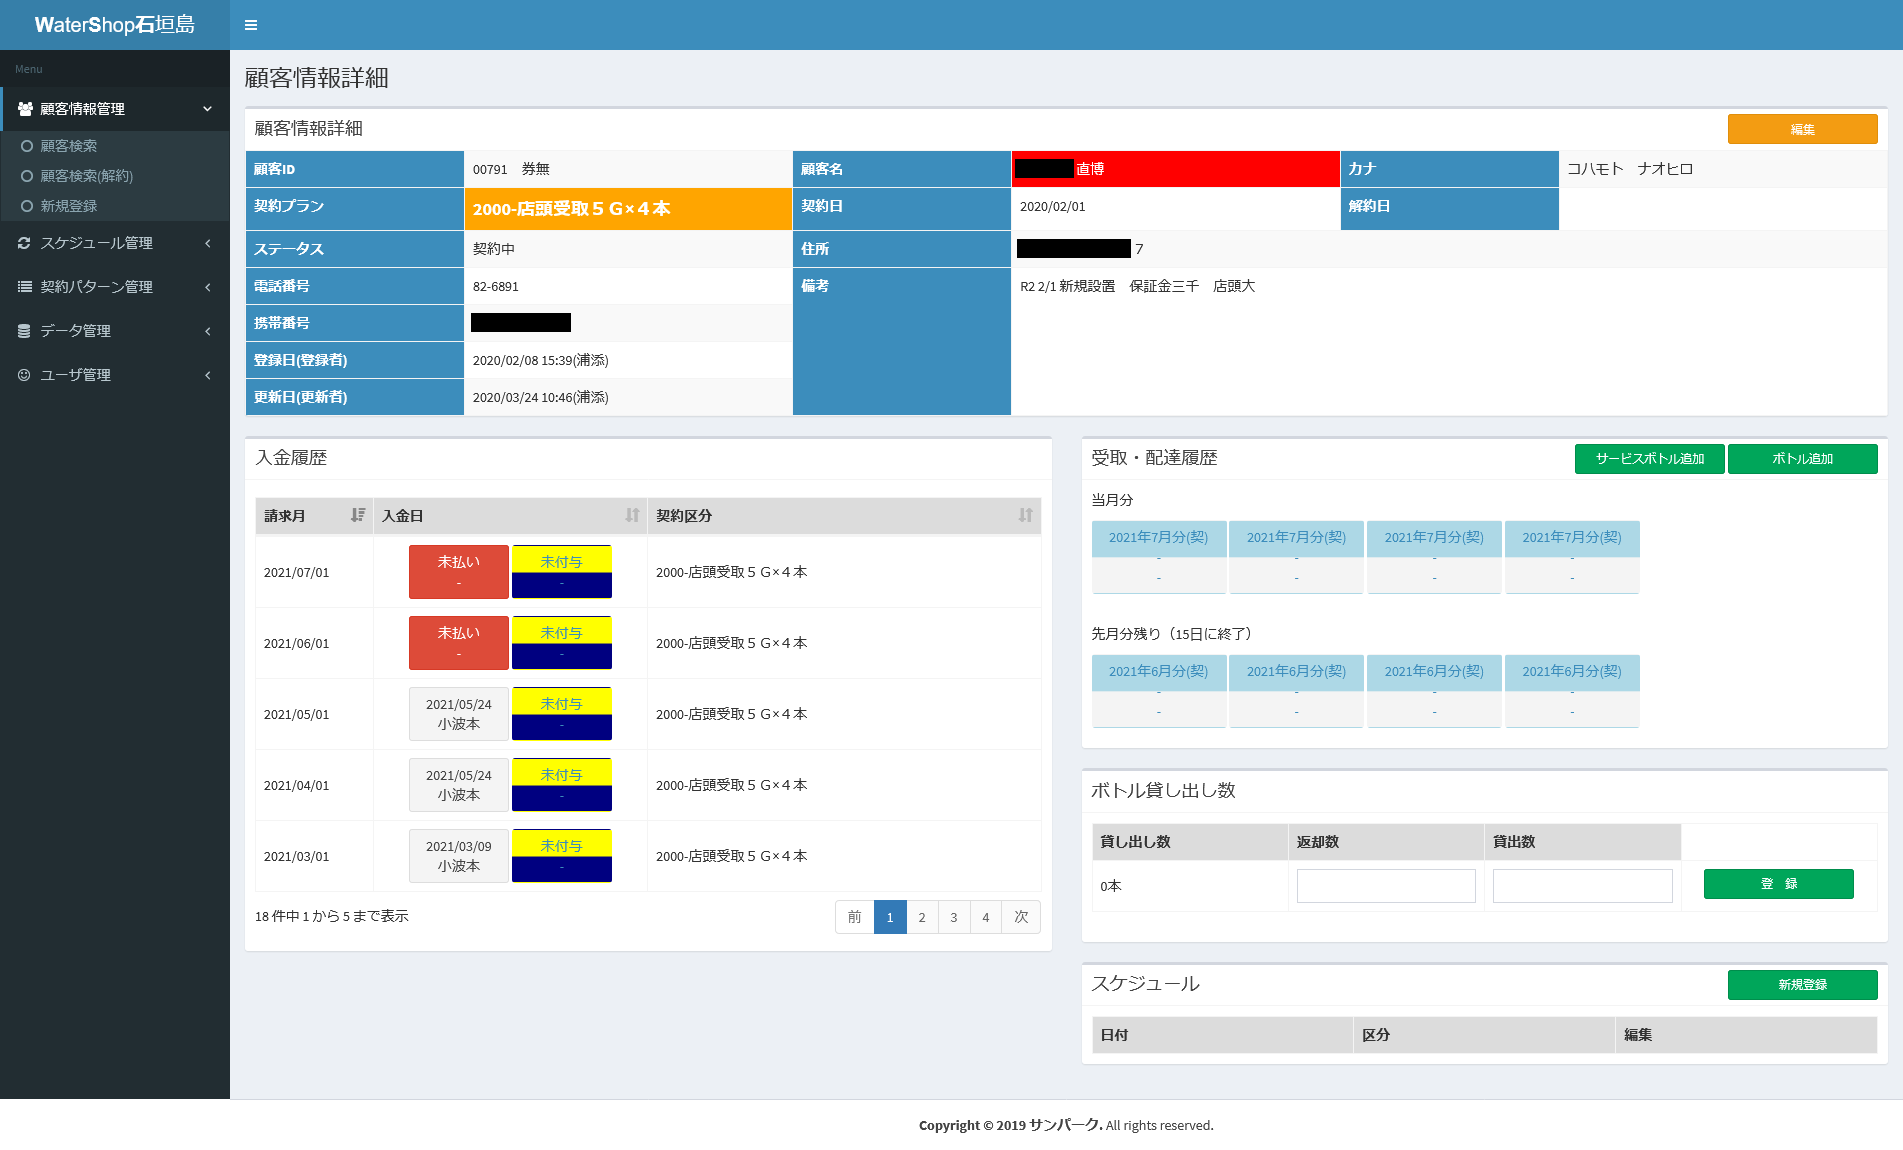1903x1150 pixels.
Task: Collapse the 顧客情報管理 menu chevron
Action: tap(207, 109)
